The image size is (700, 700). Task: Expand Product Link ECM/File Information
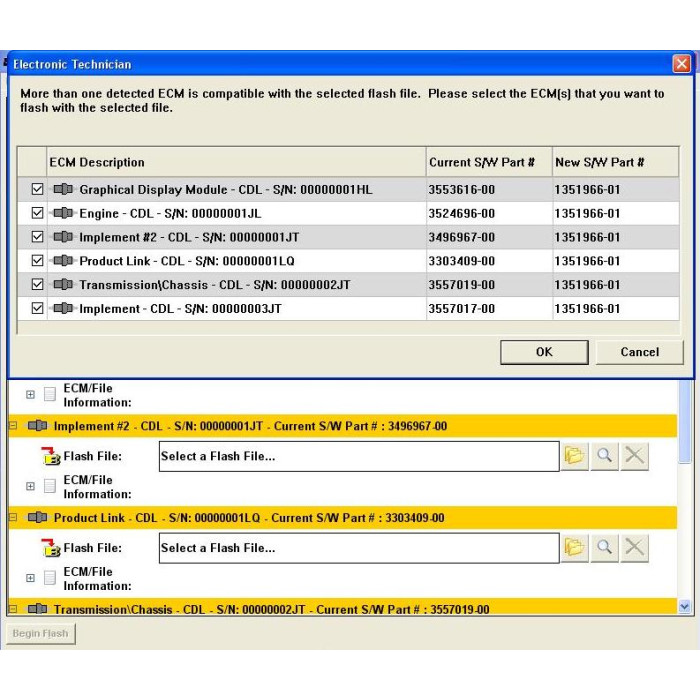click(30, 578)
